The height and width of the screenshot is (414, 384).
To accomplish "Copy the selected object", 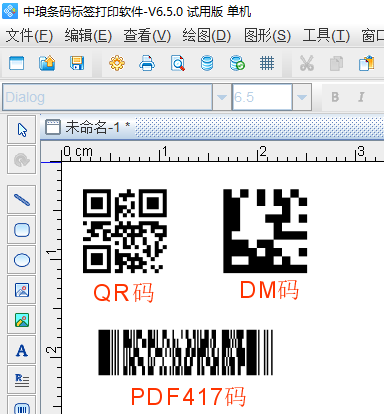I will coord(336,63).
